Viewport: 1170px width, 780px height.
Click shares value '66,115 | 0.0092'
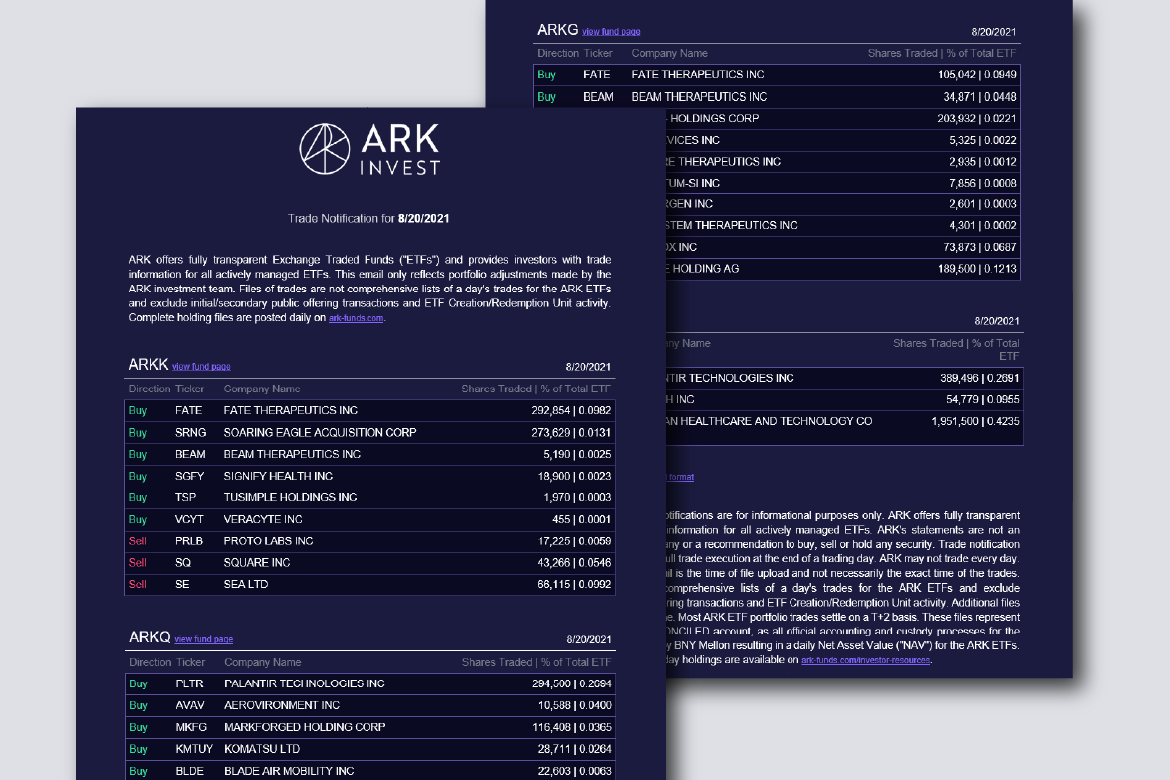click(574, 584)
